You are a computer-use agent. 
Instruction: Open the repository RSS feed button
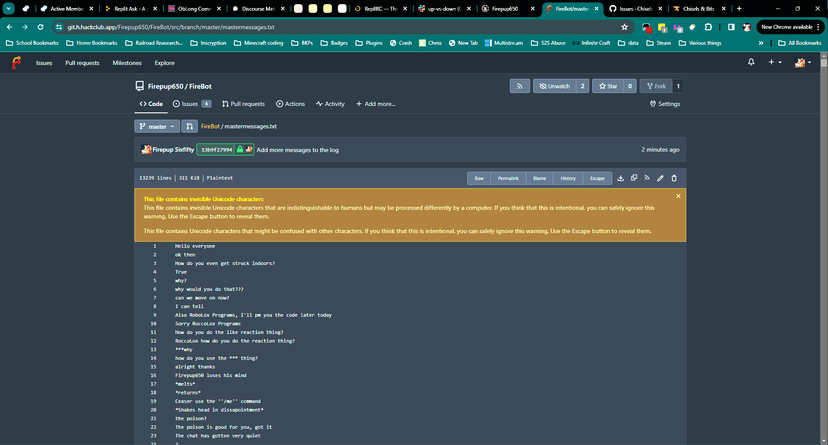[520, 86]
